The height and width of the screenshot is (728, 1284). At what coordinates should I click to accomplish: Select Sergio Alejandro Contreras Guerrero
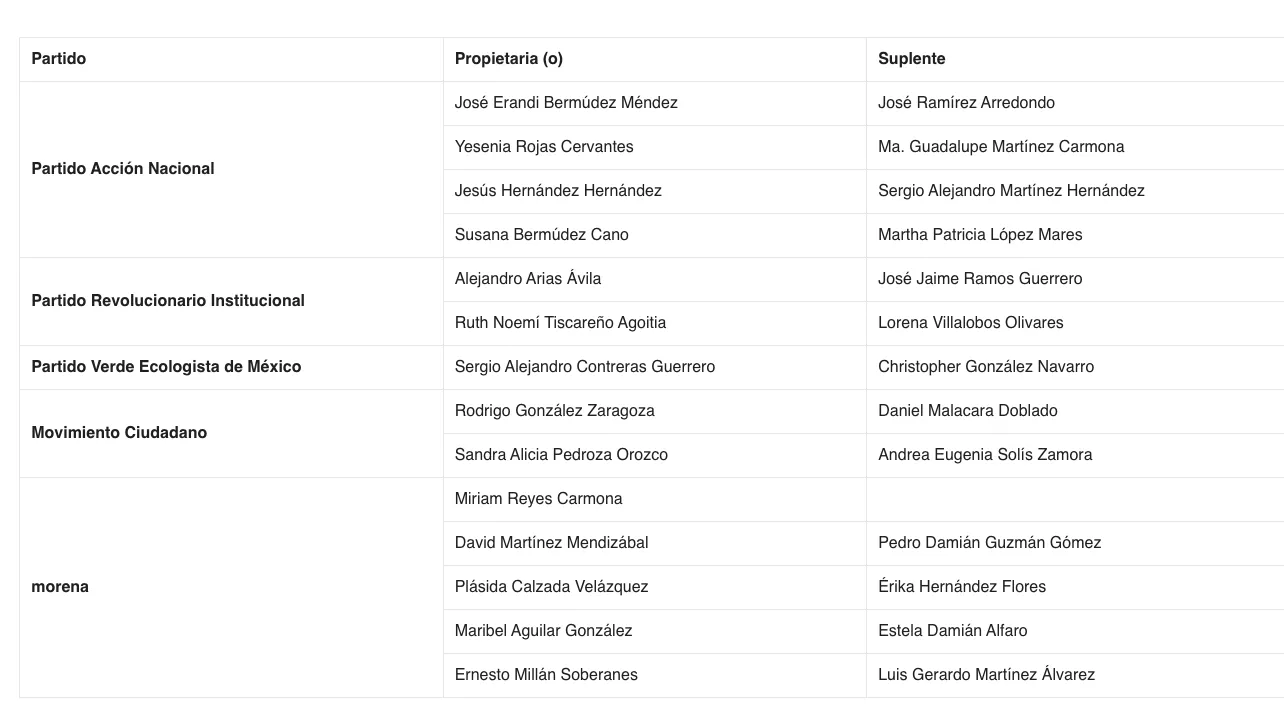(x=585, y=367)
